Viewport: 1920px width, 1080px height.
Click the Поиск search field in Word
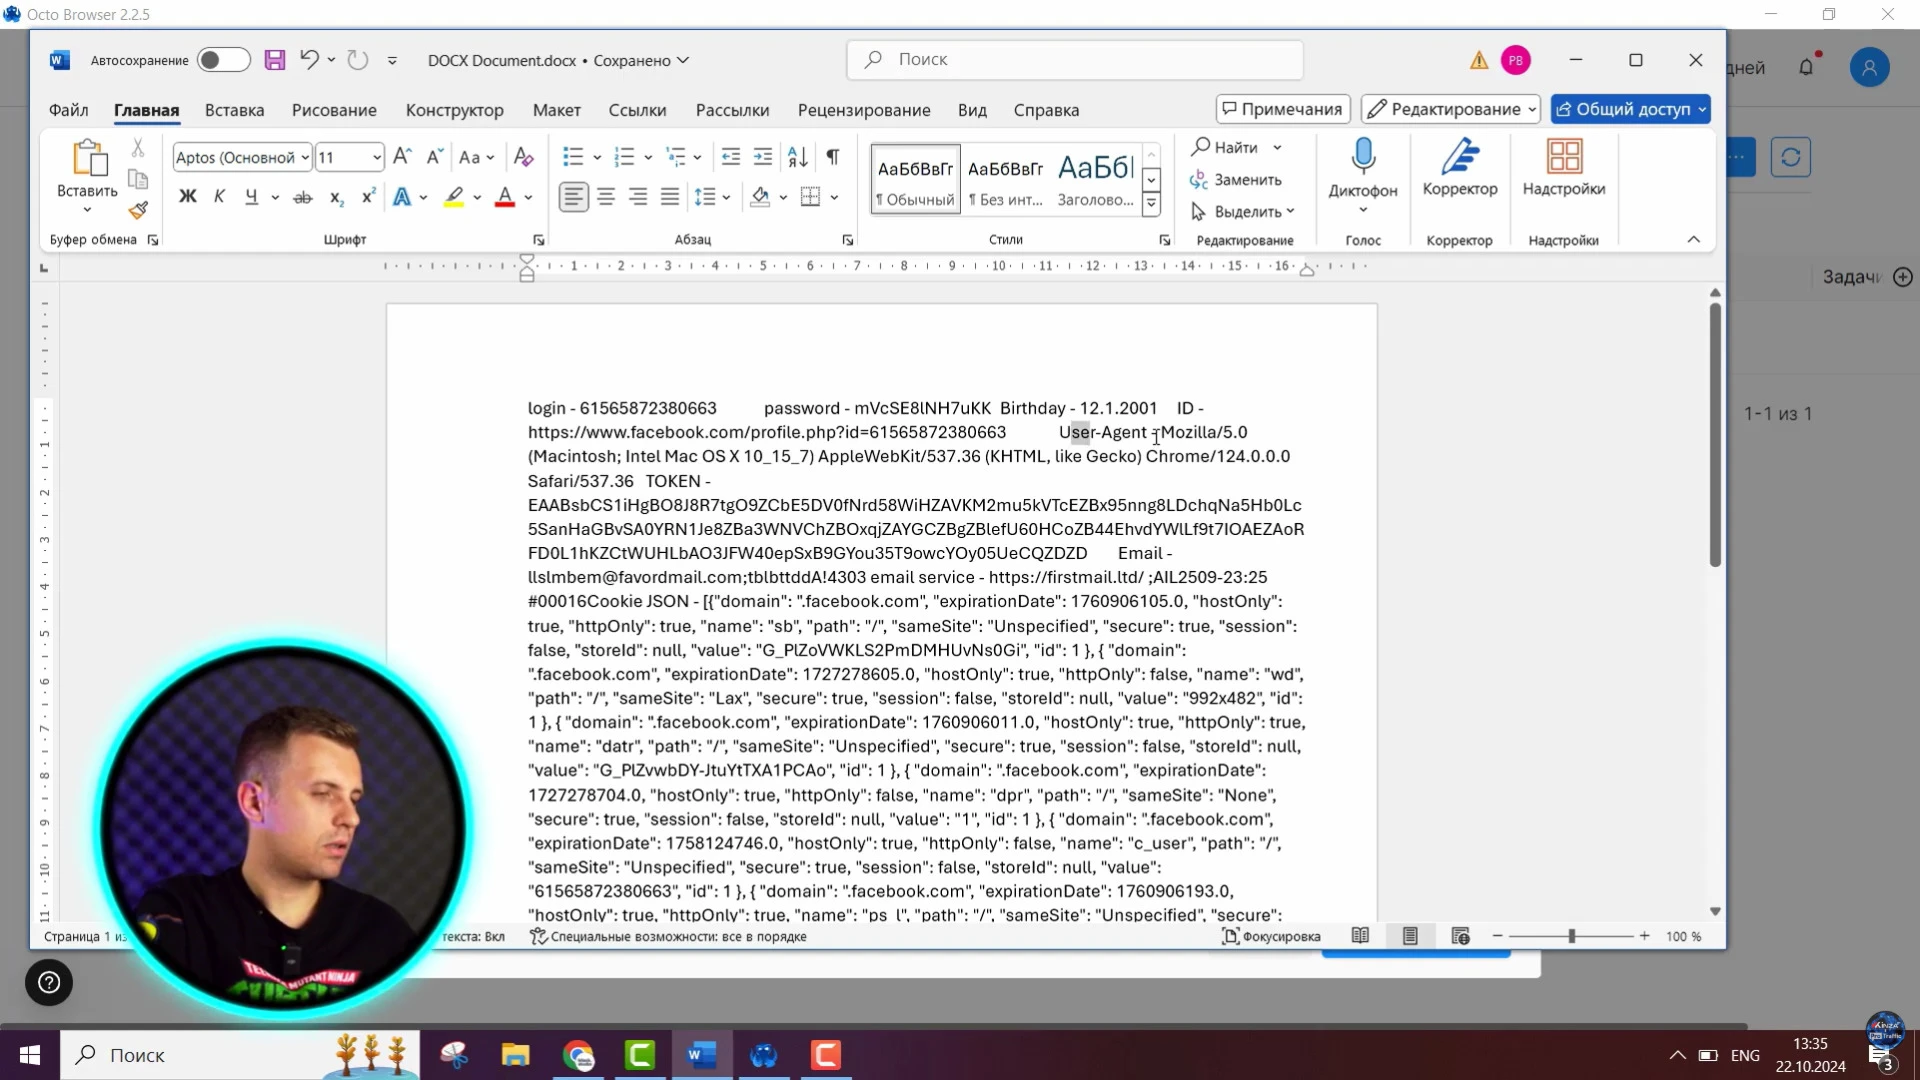coord(1075,60)
